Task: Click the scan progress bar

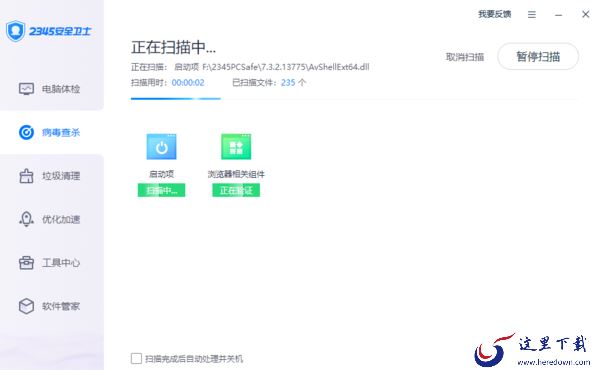Action: (x=353, y=99)
